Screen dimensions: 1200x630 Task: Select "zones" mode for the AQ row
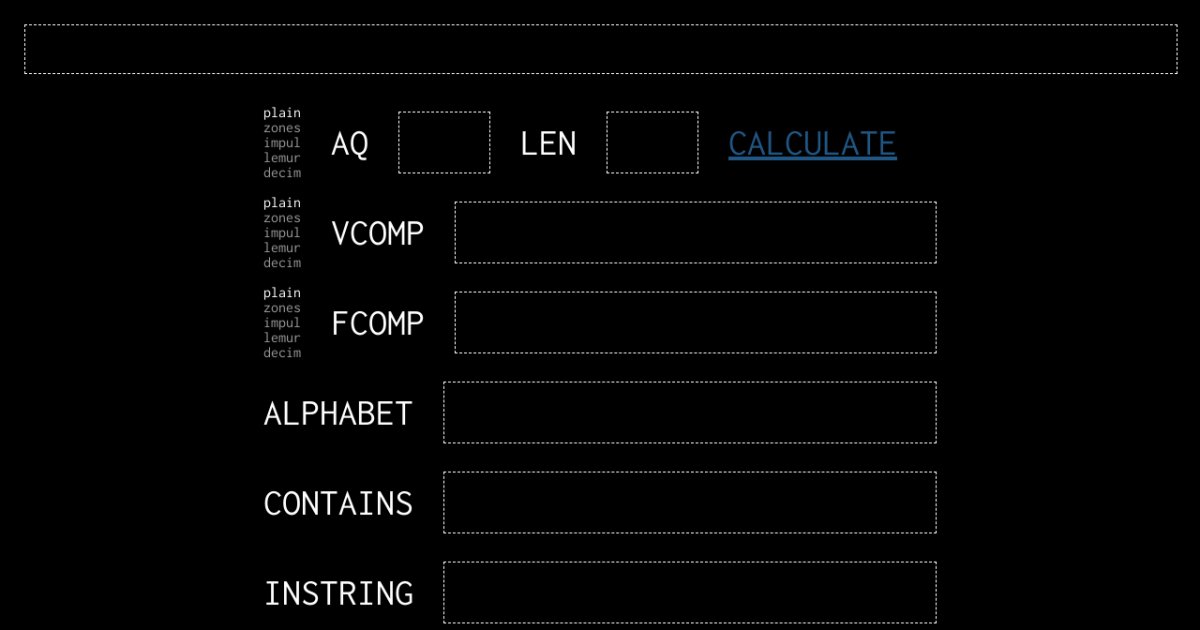(281, 128)
